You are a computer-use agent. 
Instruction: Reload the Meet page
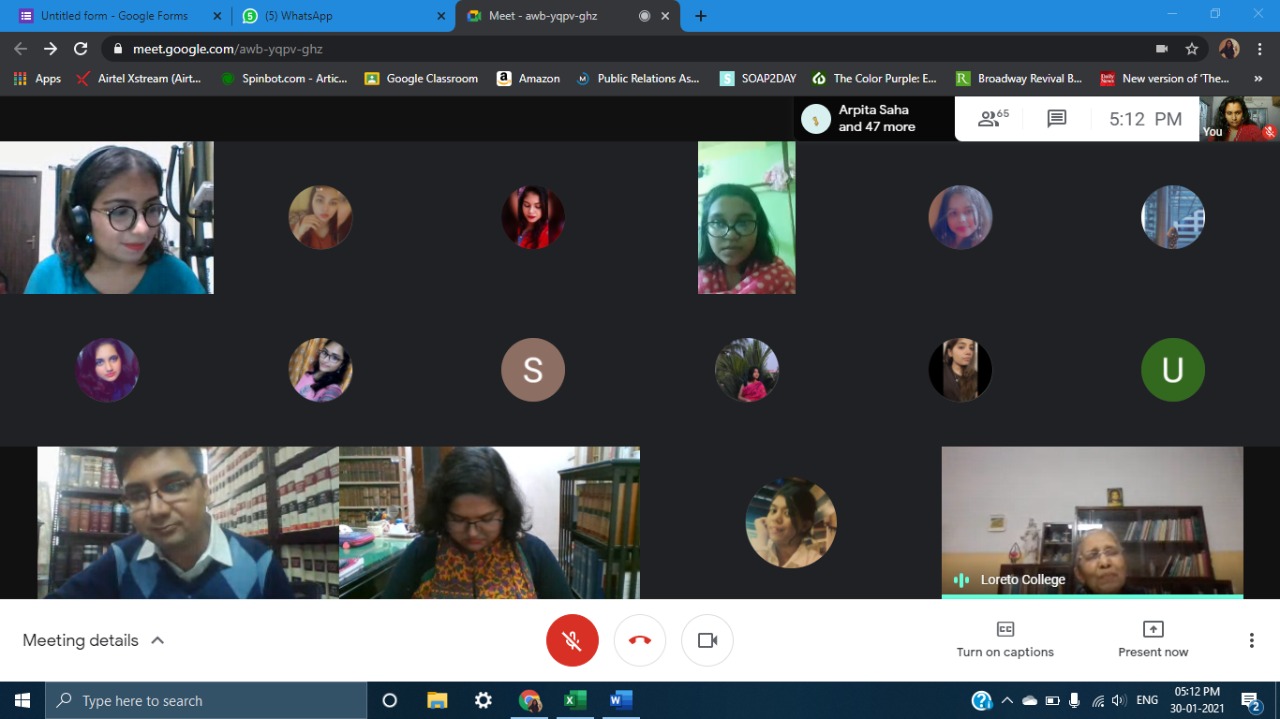[81, 49]
